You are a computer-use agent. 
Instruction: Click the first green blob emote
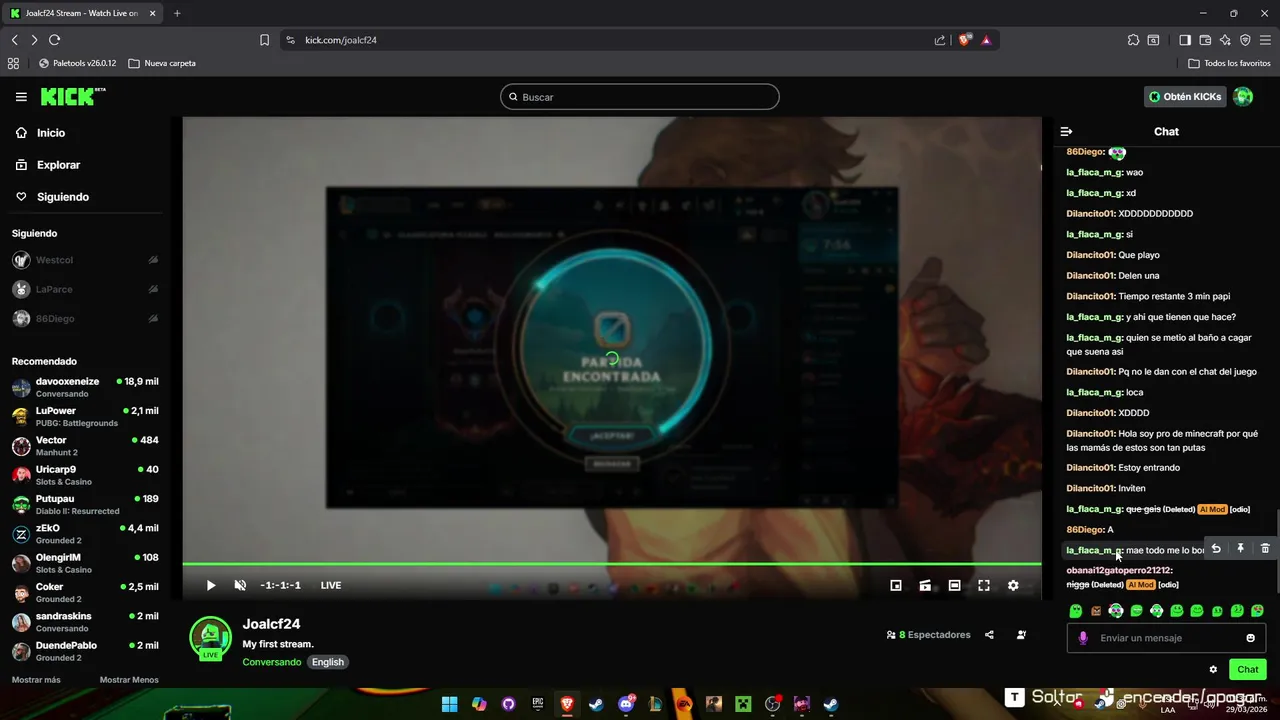coord(1075,610)
